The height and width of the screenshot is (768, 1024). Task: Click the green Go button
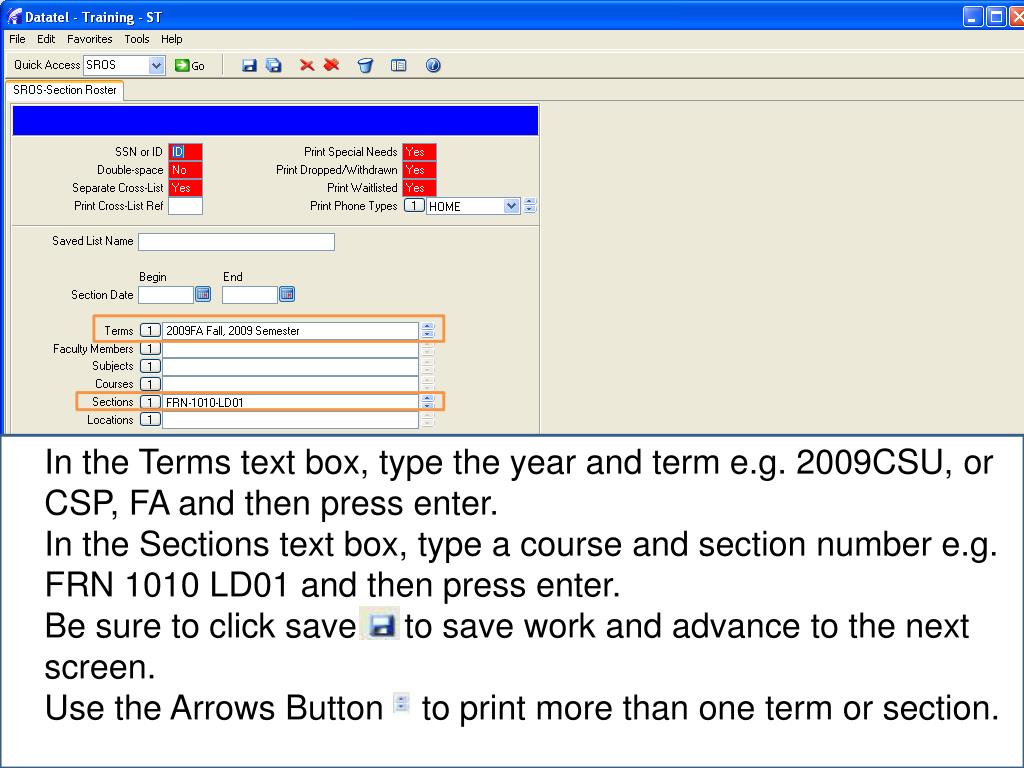pos(189,65)
